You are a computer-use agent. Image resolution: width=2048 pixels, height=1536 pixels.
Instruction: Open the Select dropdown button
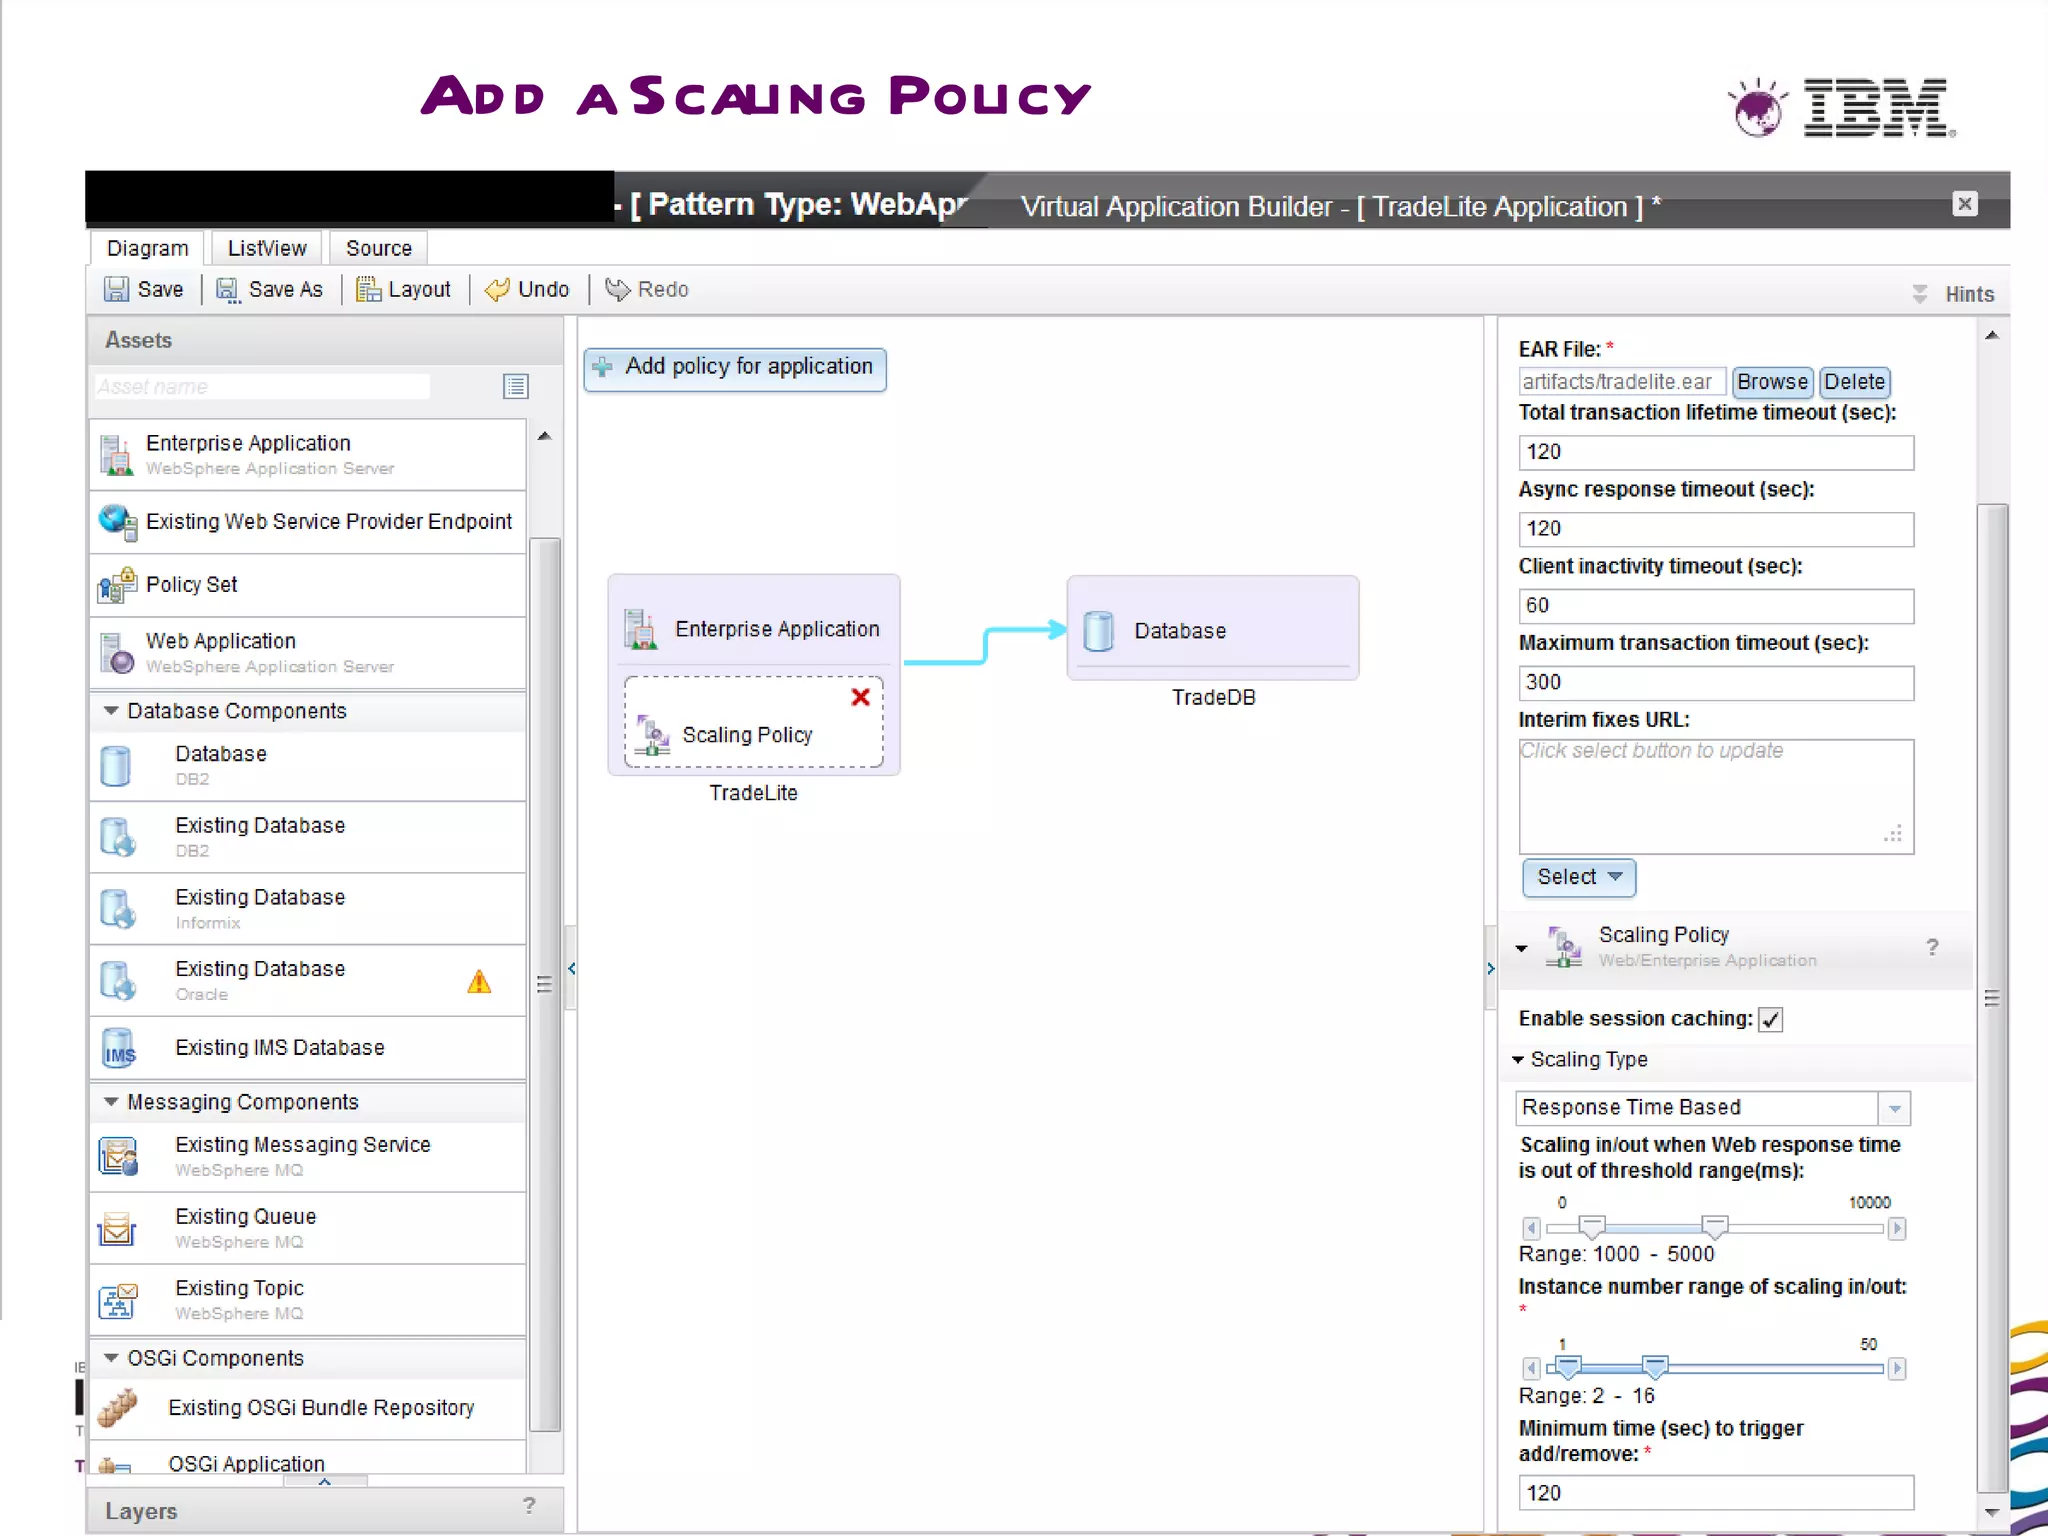click(x=1579, y=877)
